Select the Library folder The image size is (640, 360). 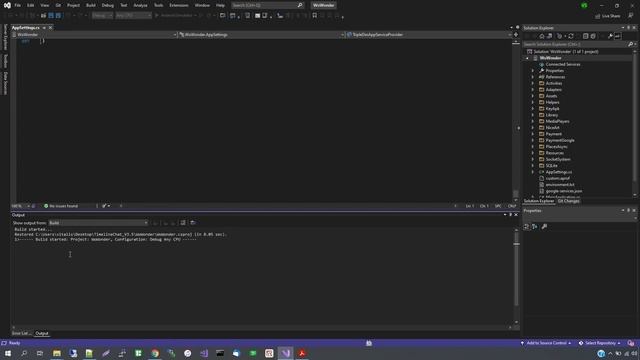[552, 115]
